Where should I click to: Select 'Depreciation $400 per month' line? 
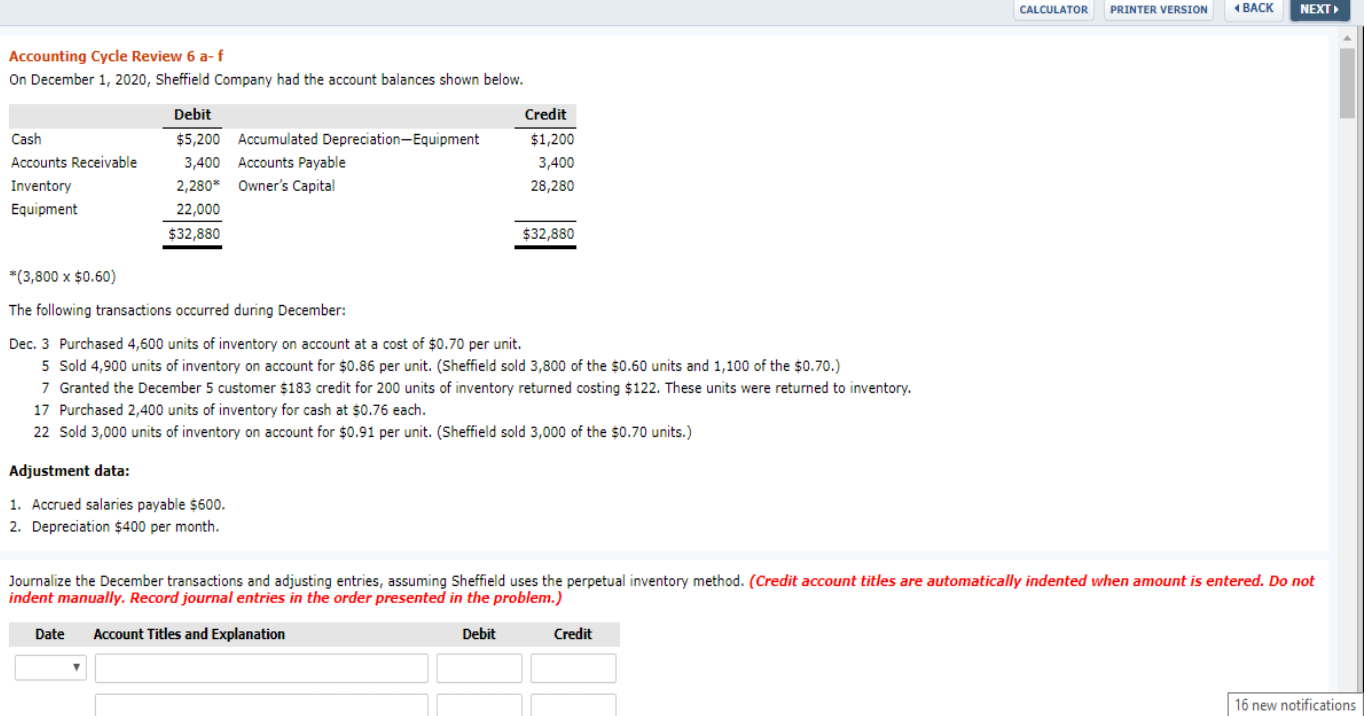115,527
